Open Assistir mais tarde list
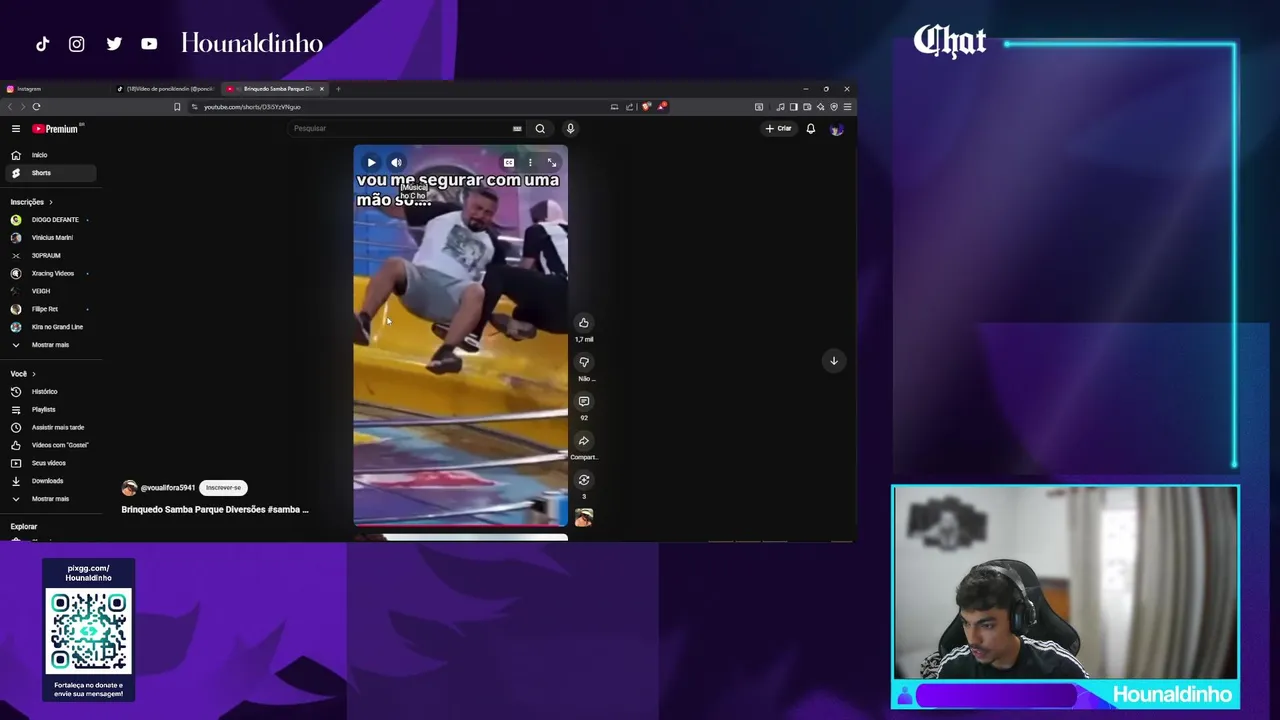 point(49,427)
